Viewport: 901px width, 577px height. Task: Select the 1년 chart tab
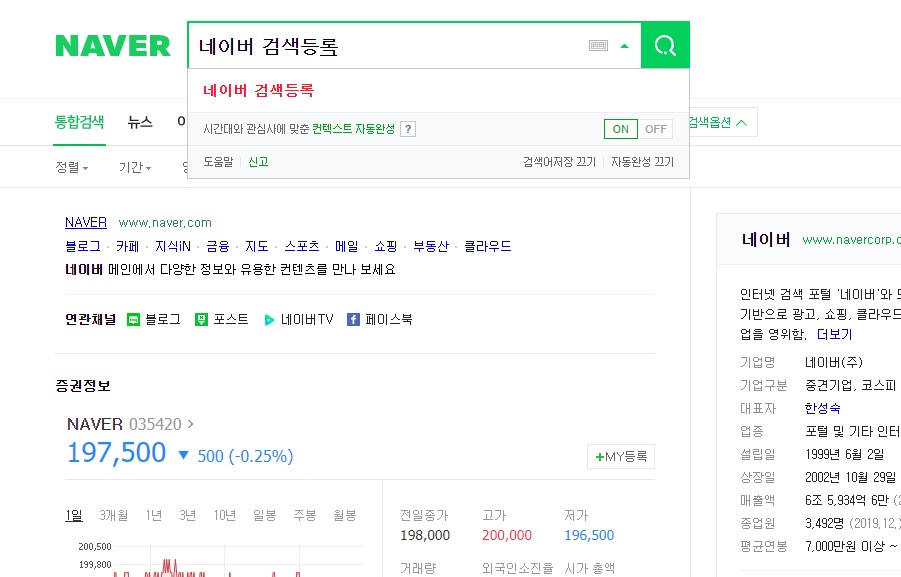tap(153, 515)
